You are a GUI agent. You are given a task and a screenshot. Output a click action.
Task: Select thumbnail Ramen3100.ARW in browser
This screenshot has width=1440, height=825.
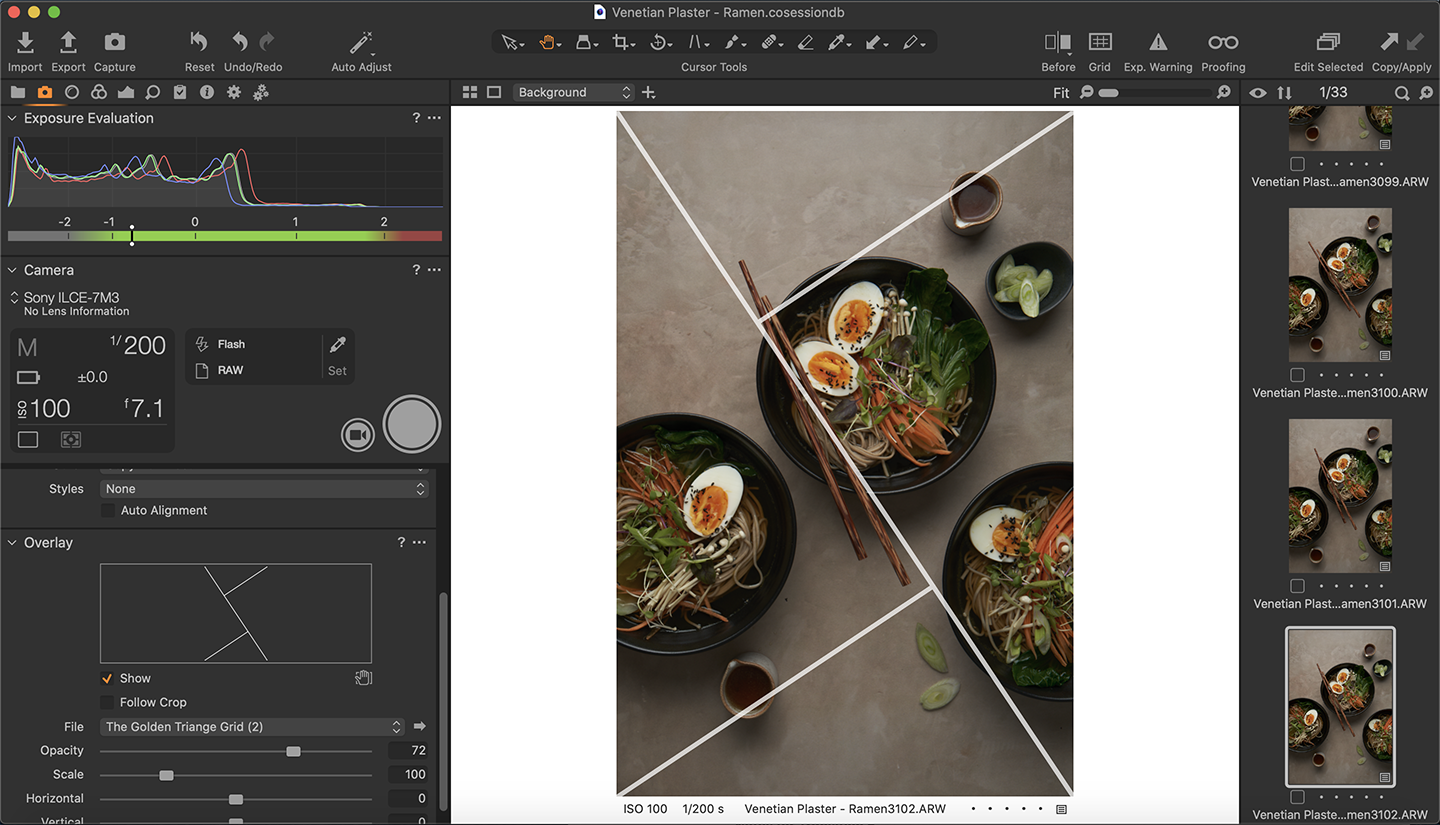coord(1340,285)
